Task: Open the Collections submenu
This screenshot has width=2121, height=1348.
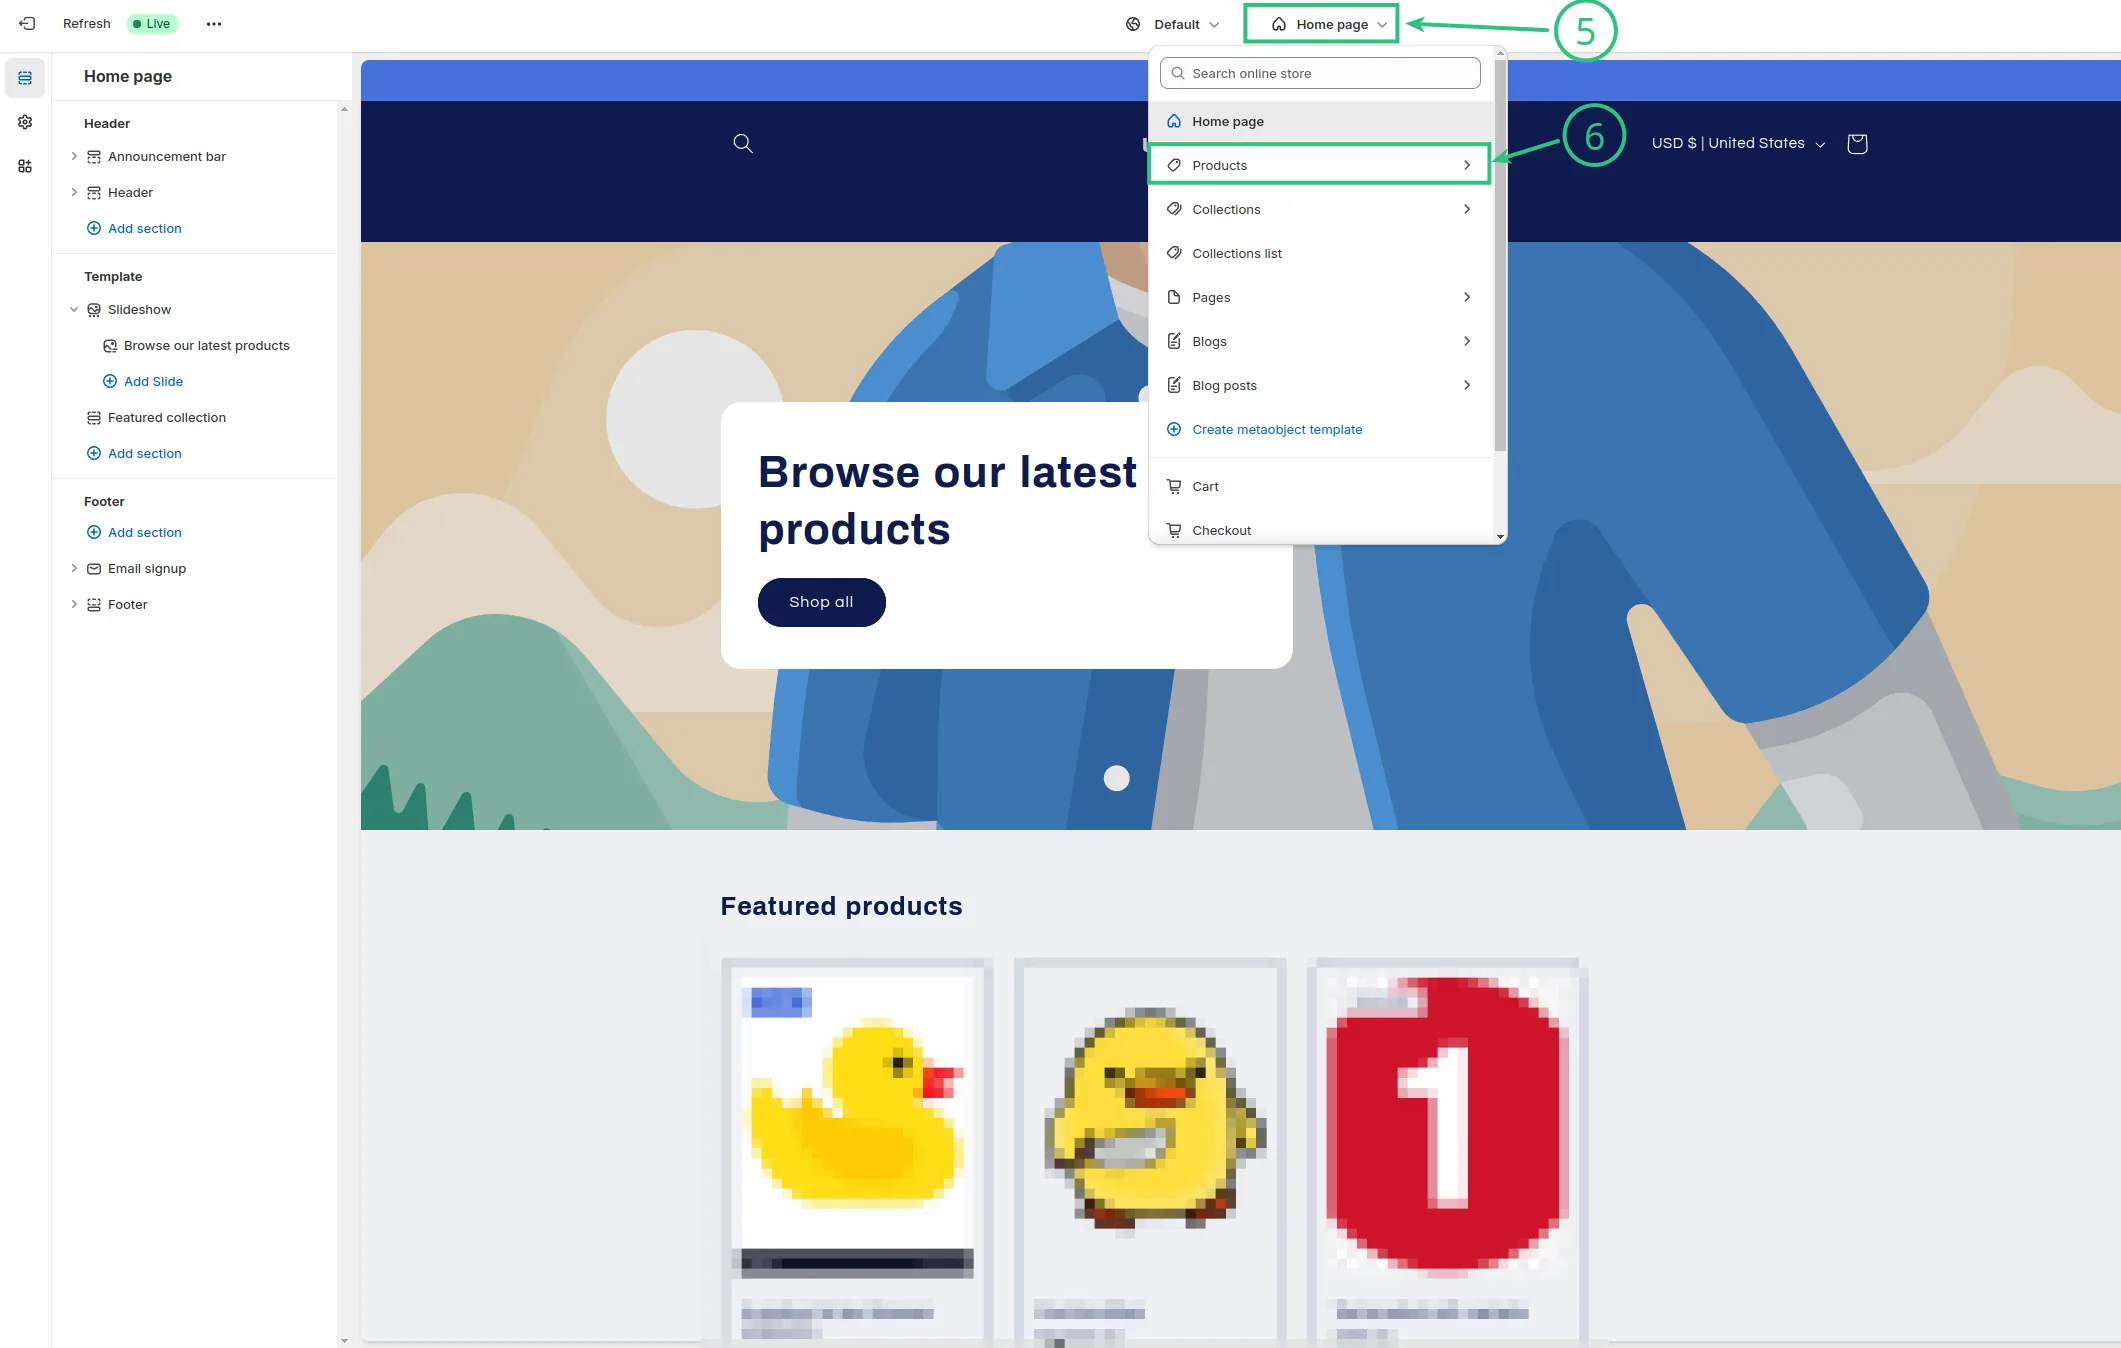Action: tap(1320, 210)
